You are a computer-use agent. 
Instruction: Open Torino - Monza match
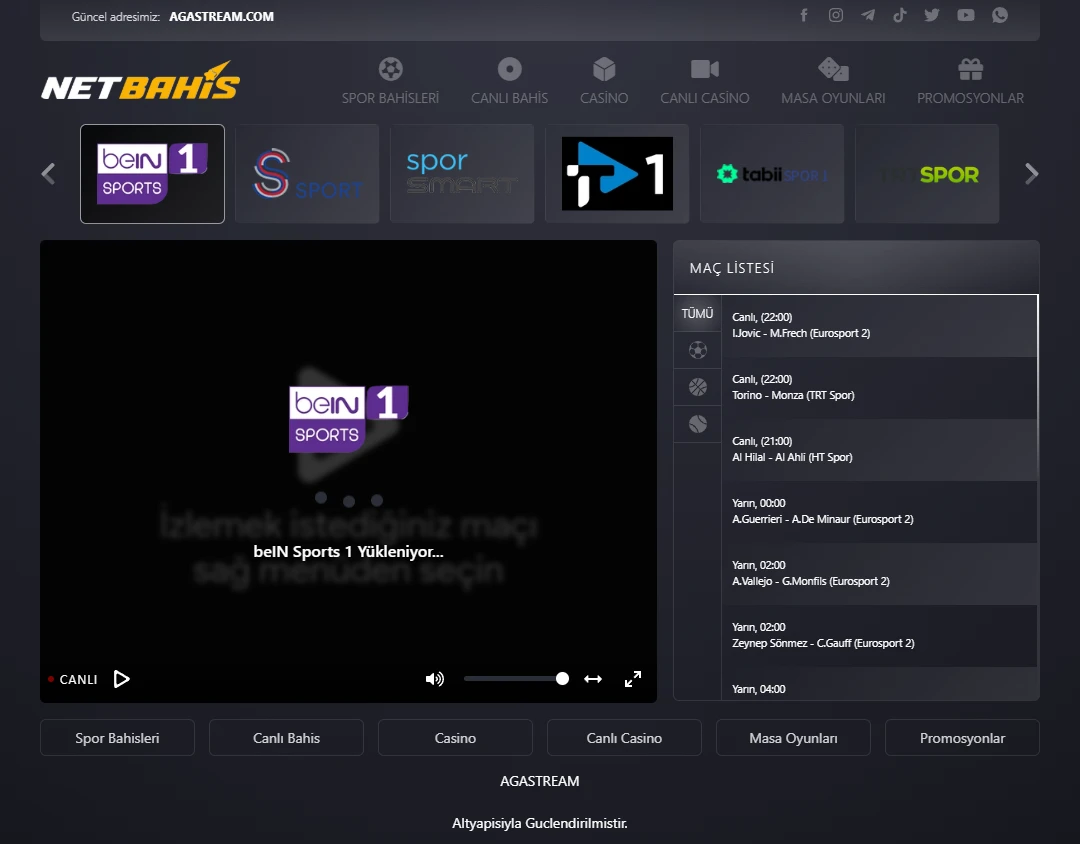[x=879, y=388]
